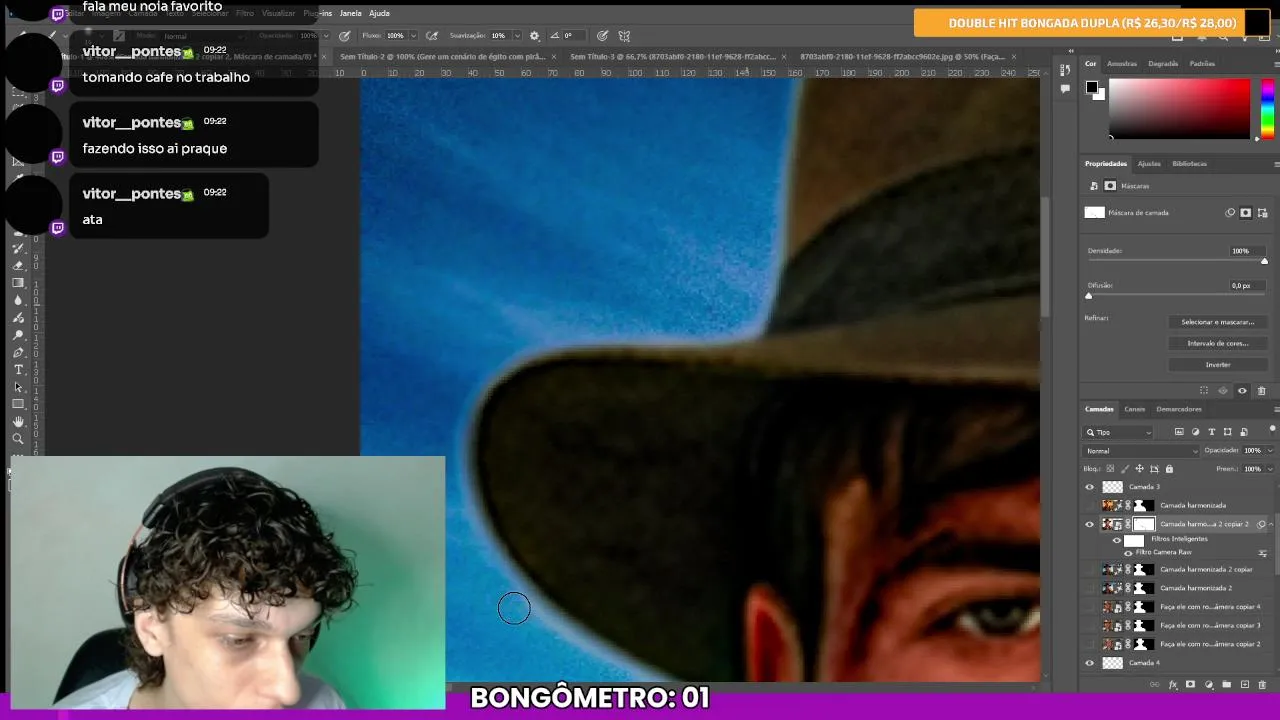Viewport: 1280px width, 720px height.
Task: Select the Gradient tool
Action: coord(18,283)
